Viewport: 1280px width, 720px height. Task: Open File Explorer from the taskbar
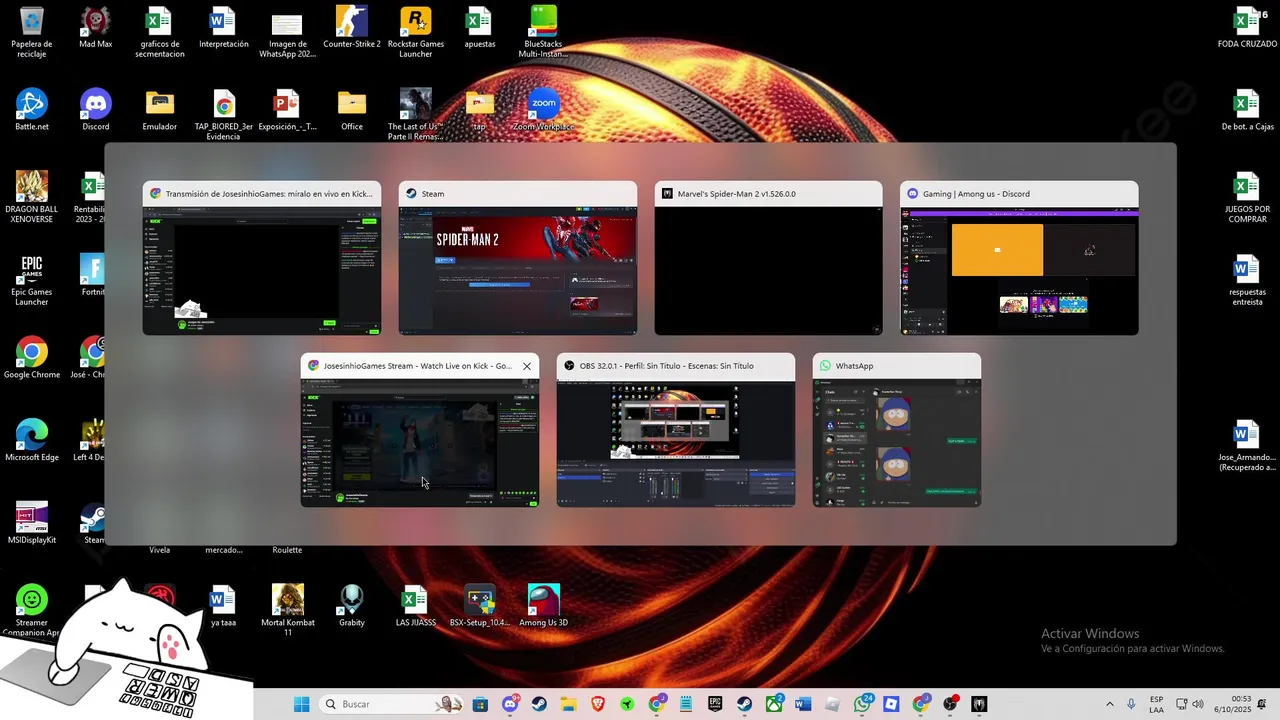pos(569,704)
